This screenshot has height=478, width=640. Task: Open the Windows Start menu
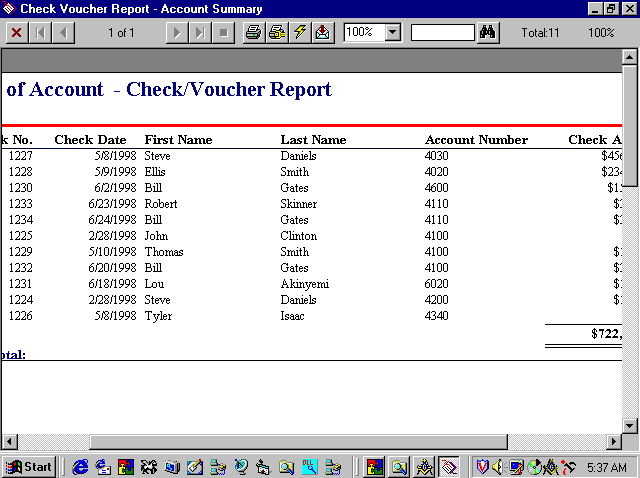pos(29,466)
